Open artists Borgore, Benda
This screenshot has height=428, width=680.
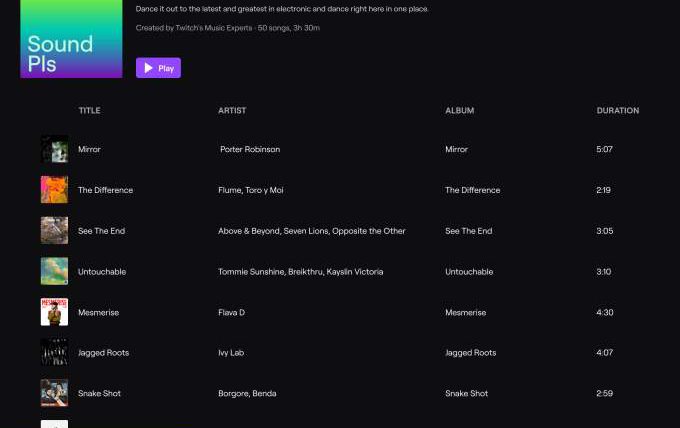point(247,393)
